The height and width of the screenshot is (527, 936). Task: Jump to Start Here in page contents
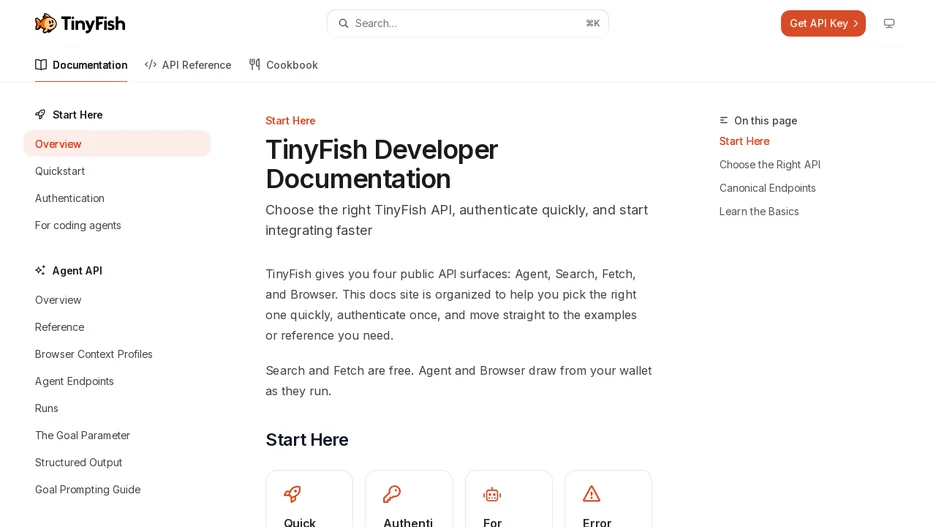pyautogui.click(x=744, y=141)
